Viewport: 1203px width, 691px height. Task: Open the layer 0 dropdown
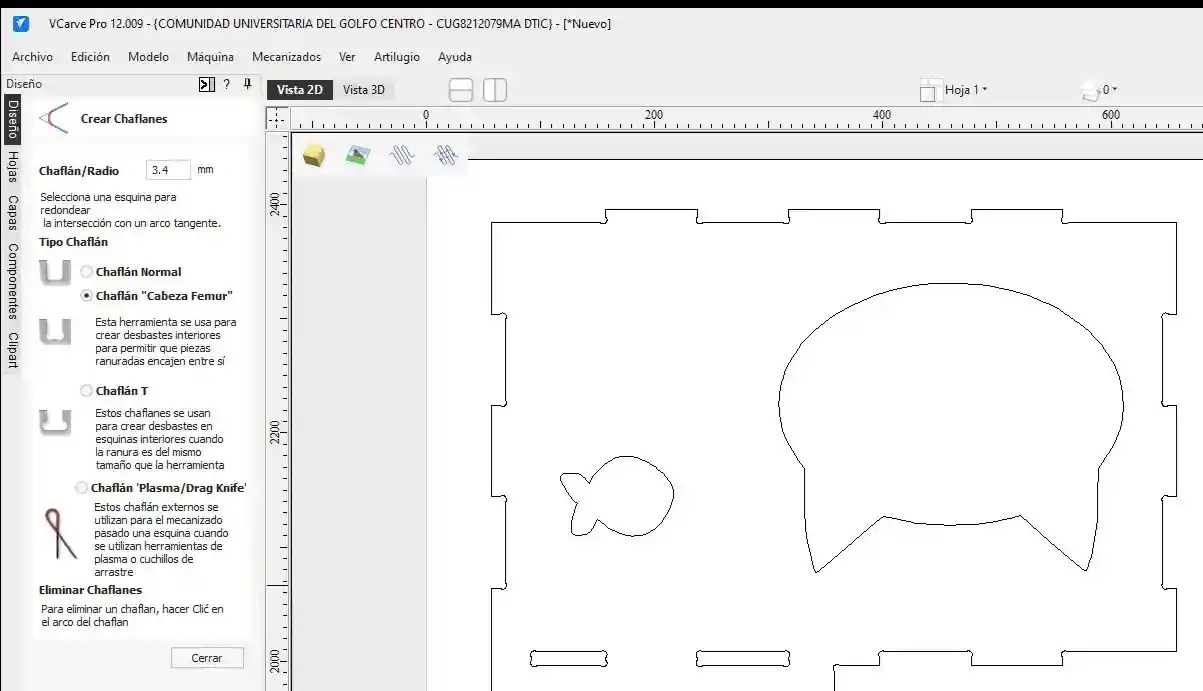point(1110,90)
